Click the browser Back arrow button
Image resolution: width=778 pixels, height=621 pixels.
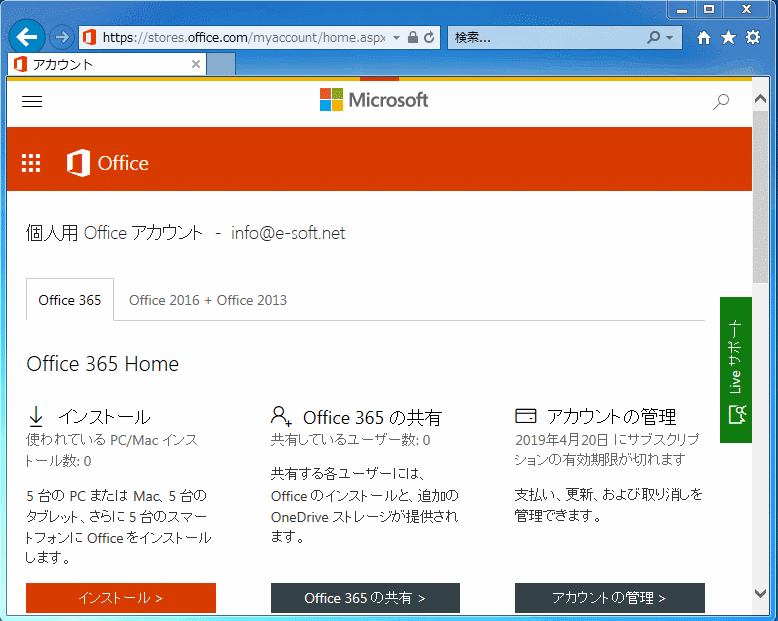pyautogui.click(x=27, y=37)
